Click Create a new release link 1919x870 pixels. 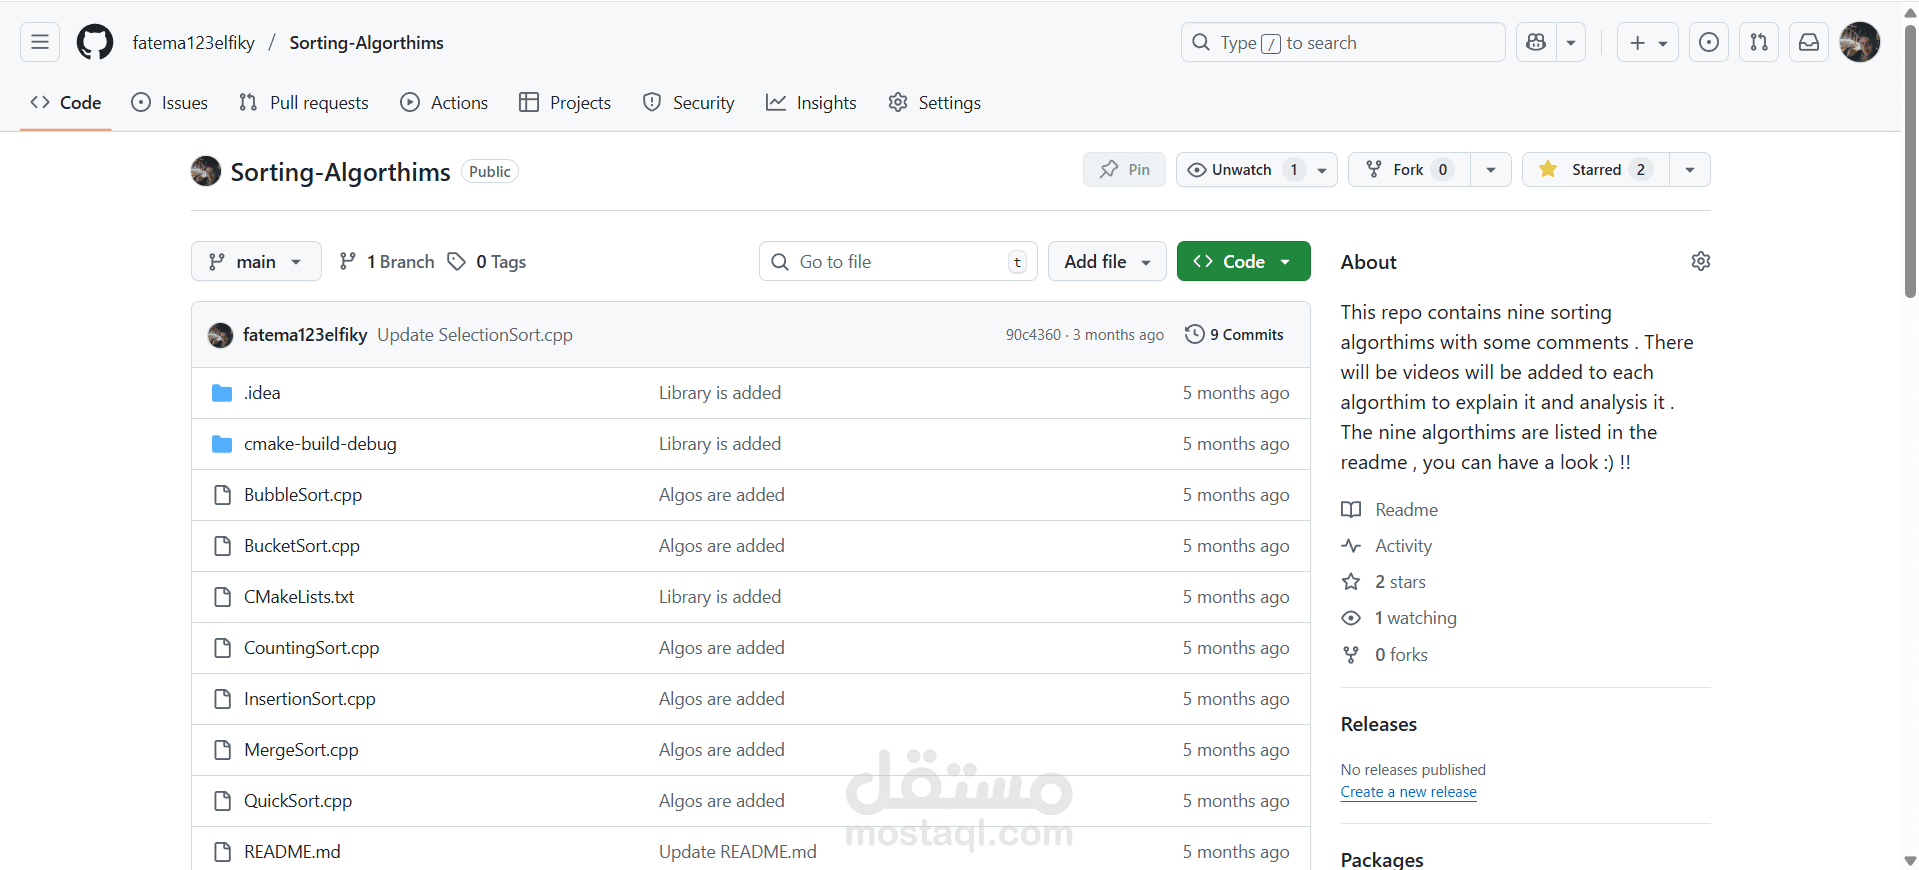[1409, 792]
